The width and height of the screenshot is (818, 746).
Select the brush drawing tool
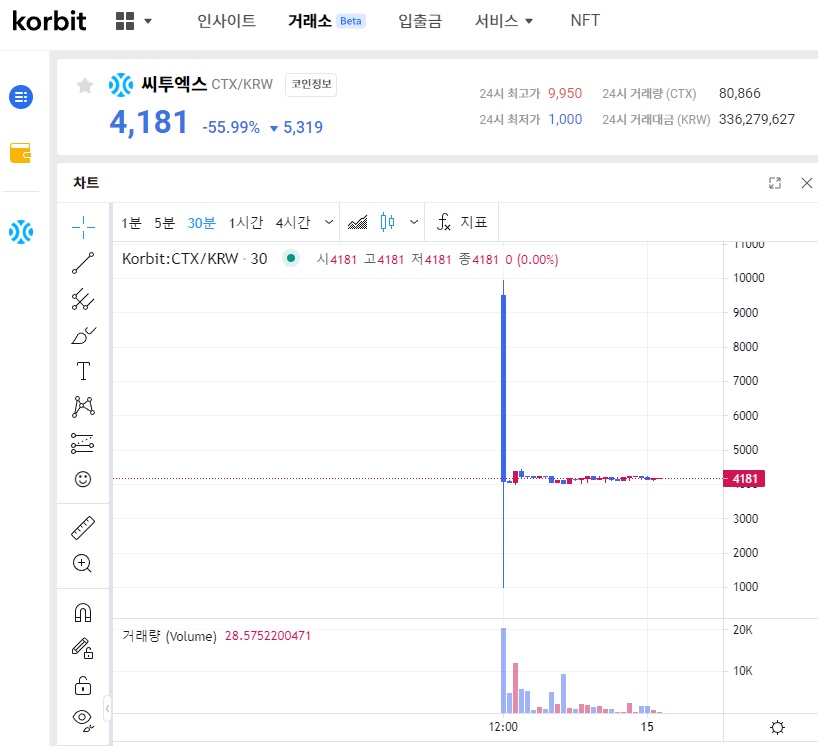(83, 335)
